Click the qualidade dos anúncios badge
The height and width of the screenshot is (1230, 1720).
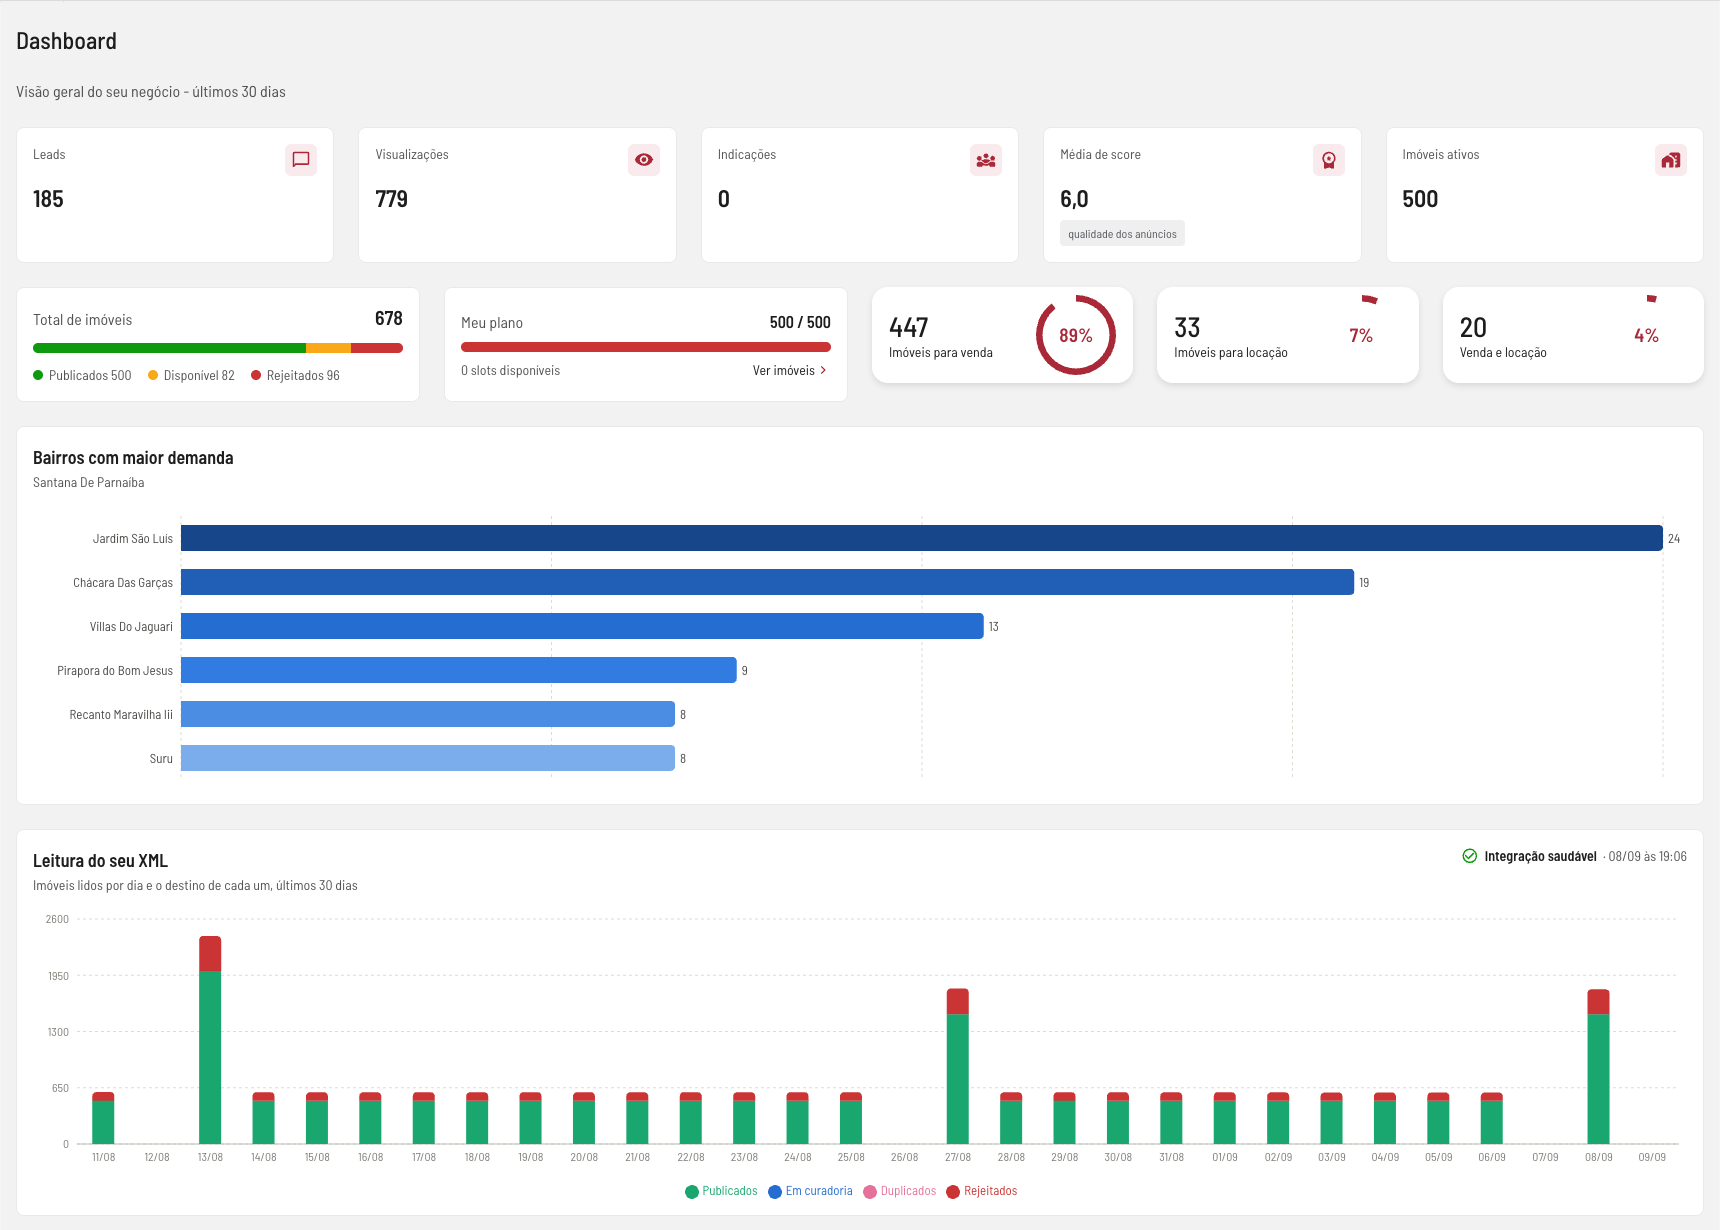[1122, 234]
